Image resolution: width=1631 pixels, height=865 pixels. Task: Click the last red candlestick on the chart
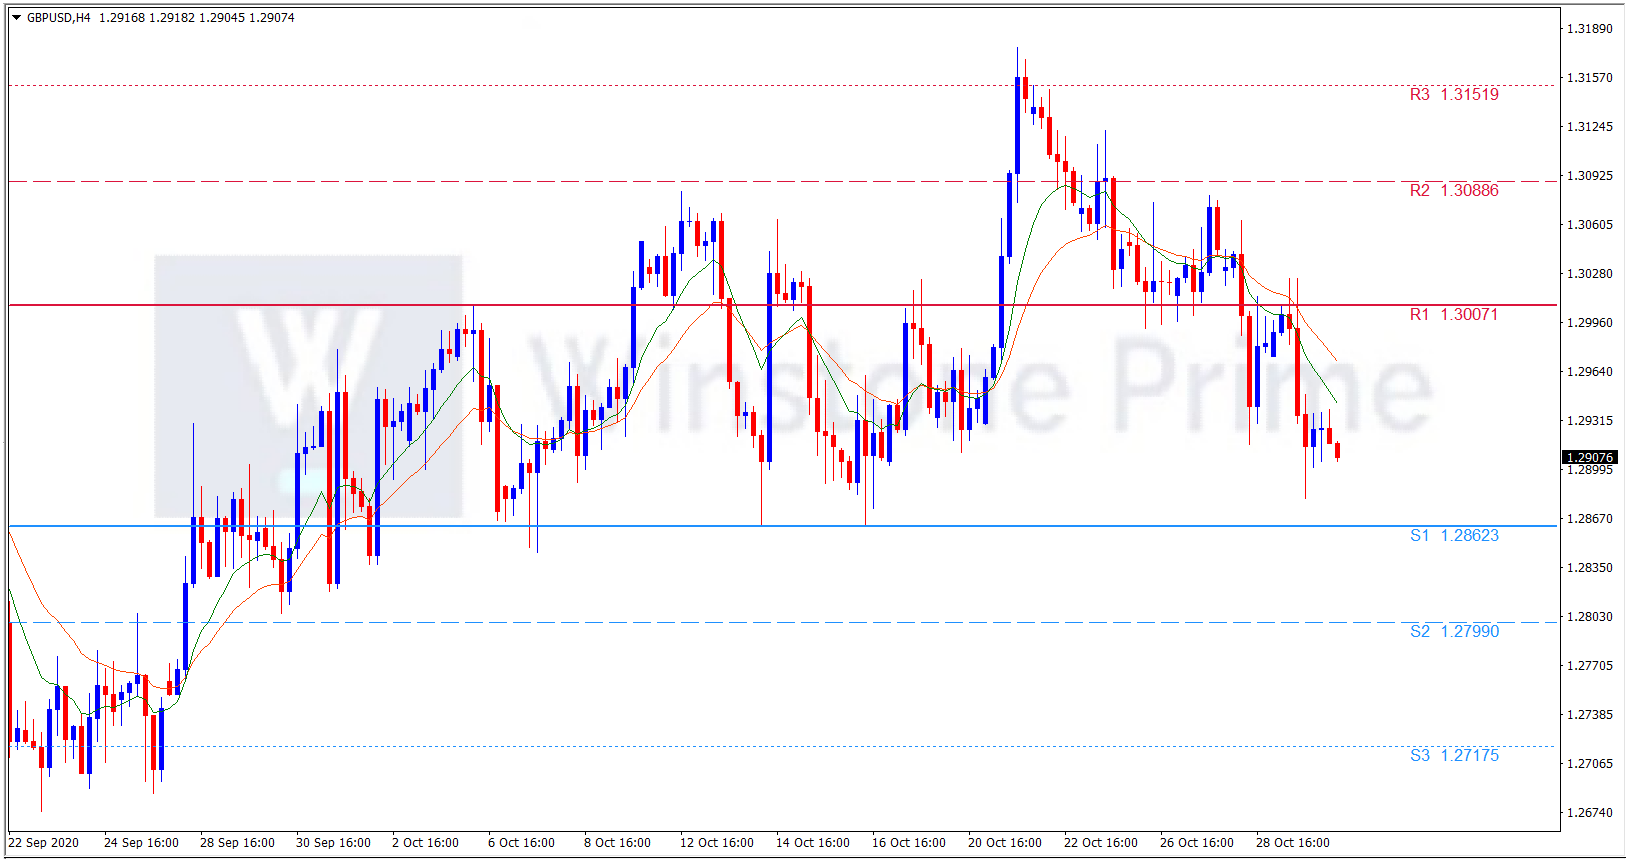[1337, 451]
